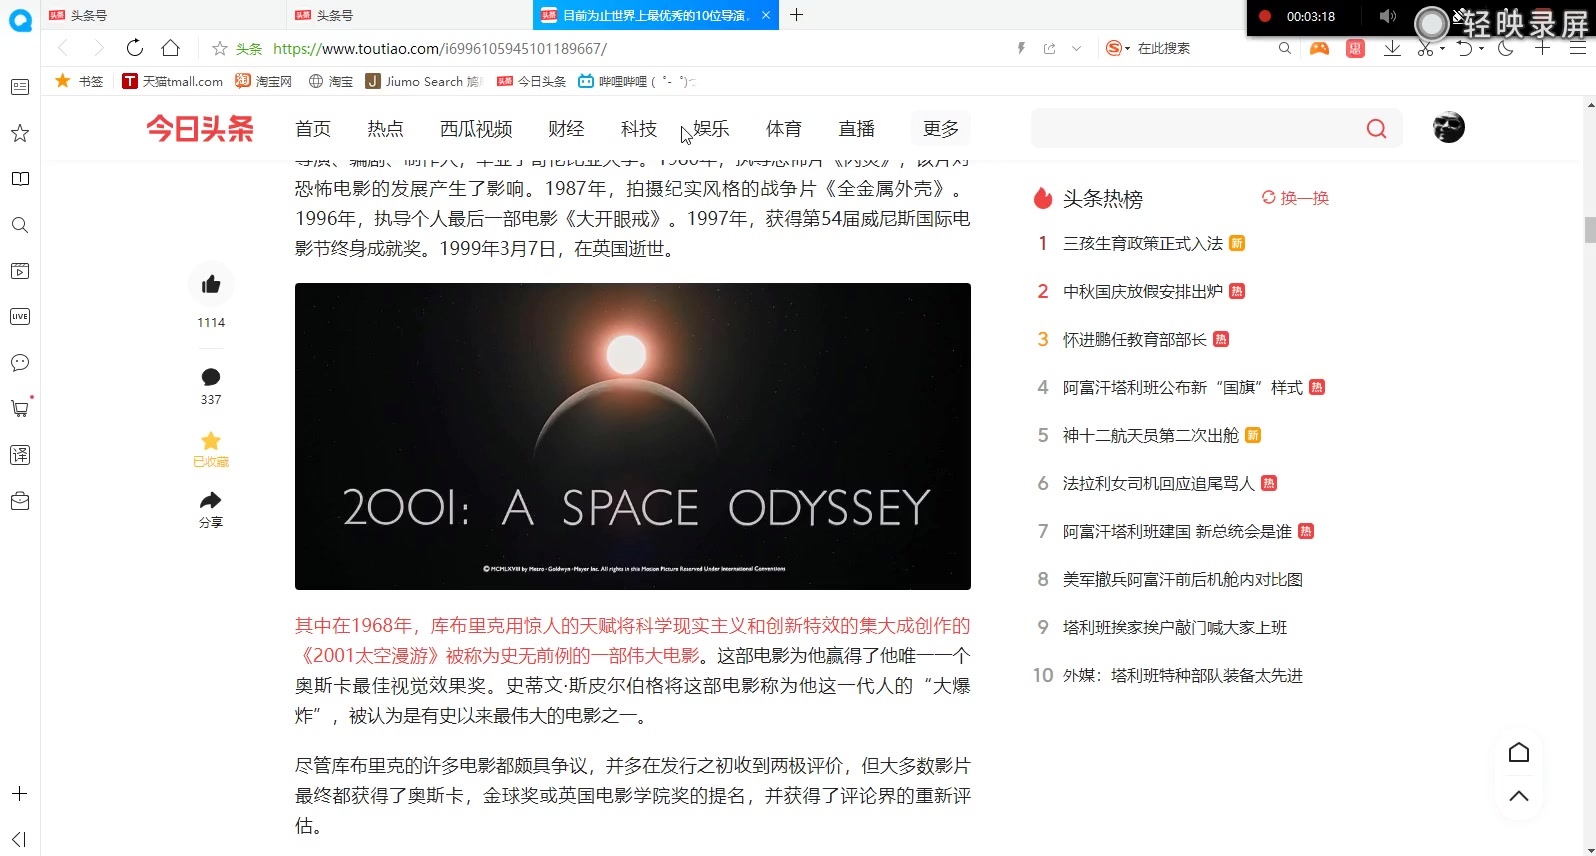Screen dimensions: 1596x856
Task: Click the yellow star 已收藏 favorite icon
Action: 211,441
